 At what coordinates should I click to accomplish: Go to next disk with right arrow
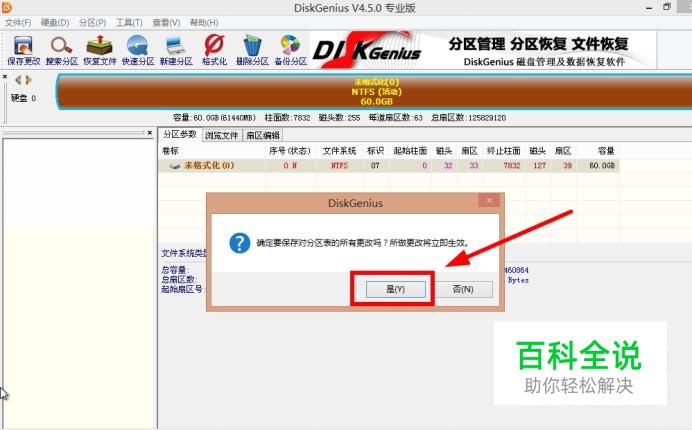click(x=29, y=80)
